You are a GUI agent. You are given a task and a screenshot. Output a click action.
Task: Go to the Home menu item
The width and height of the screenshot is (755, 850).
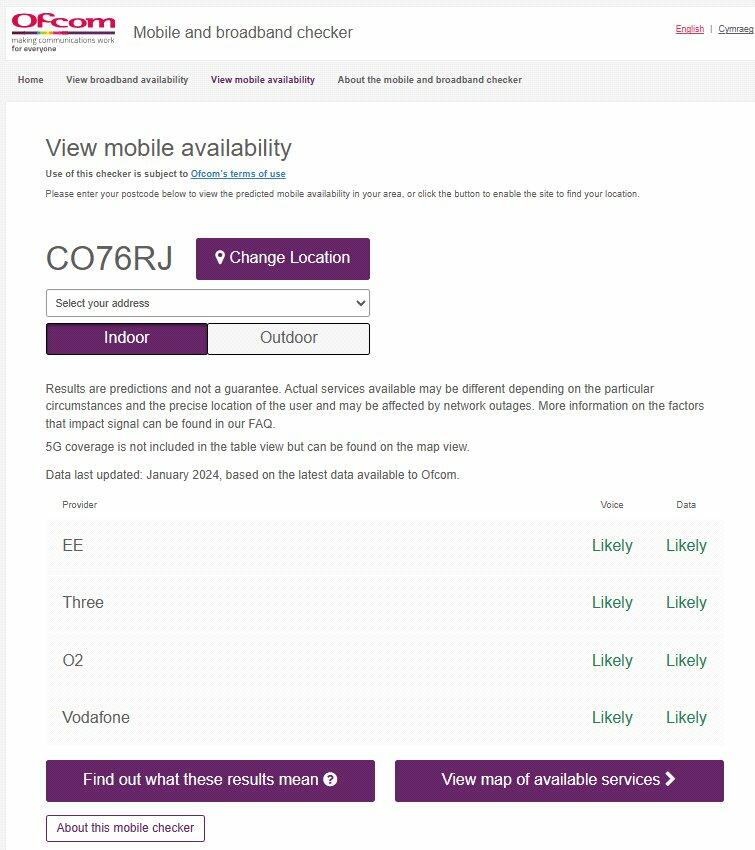pos(31,80)
